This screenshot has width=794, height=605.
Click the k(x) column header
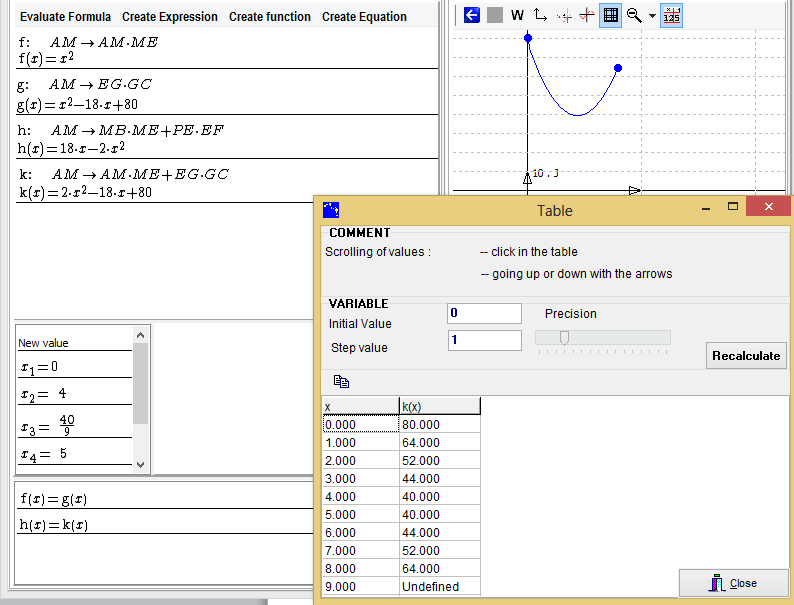440,406
